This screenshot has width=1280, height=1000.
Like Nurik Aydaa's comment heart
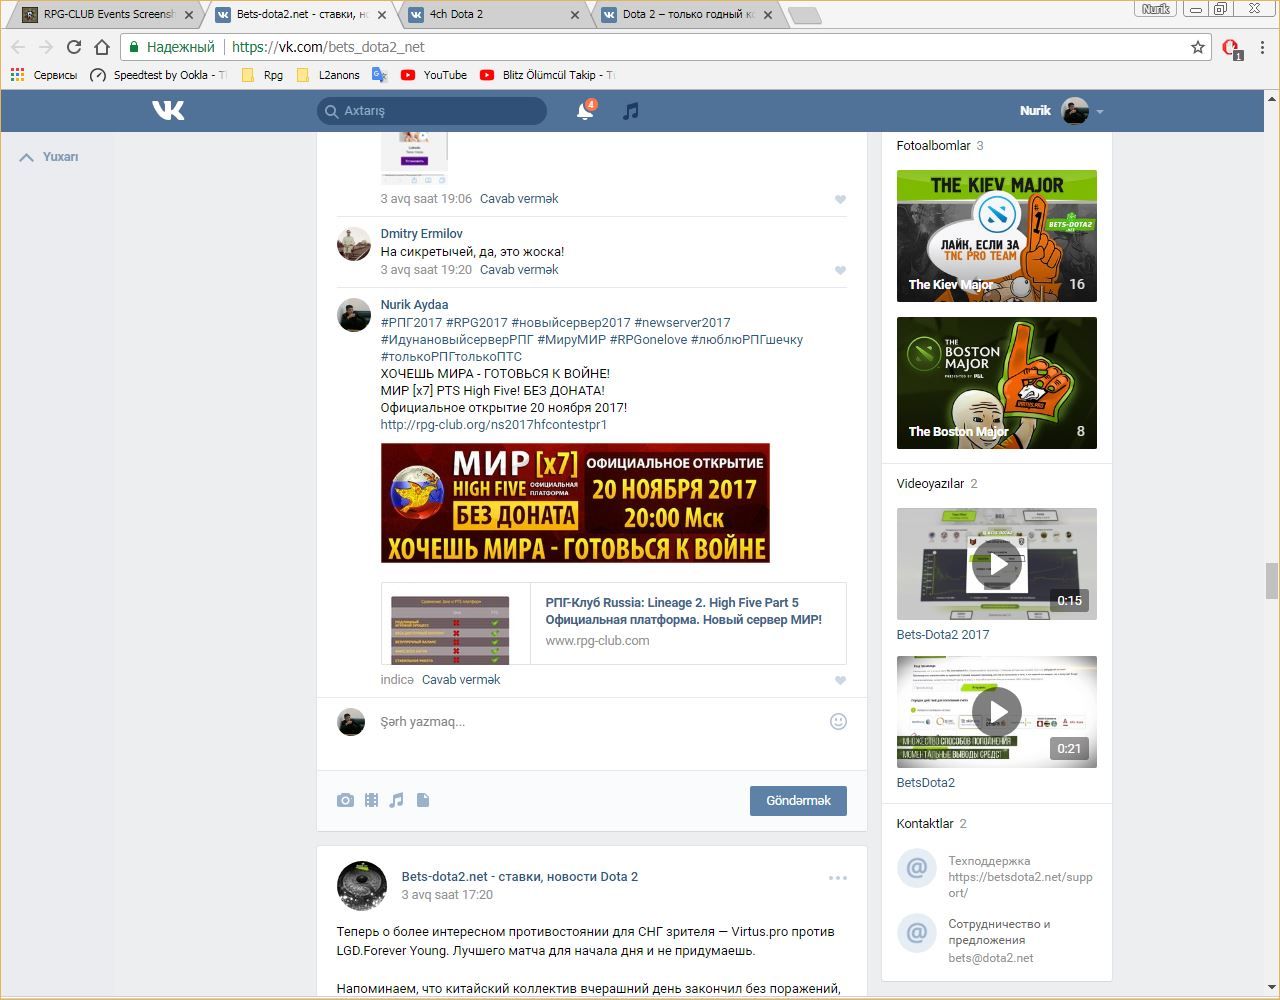840,680
